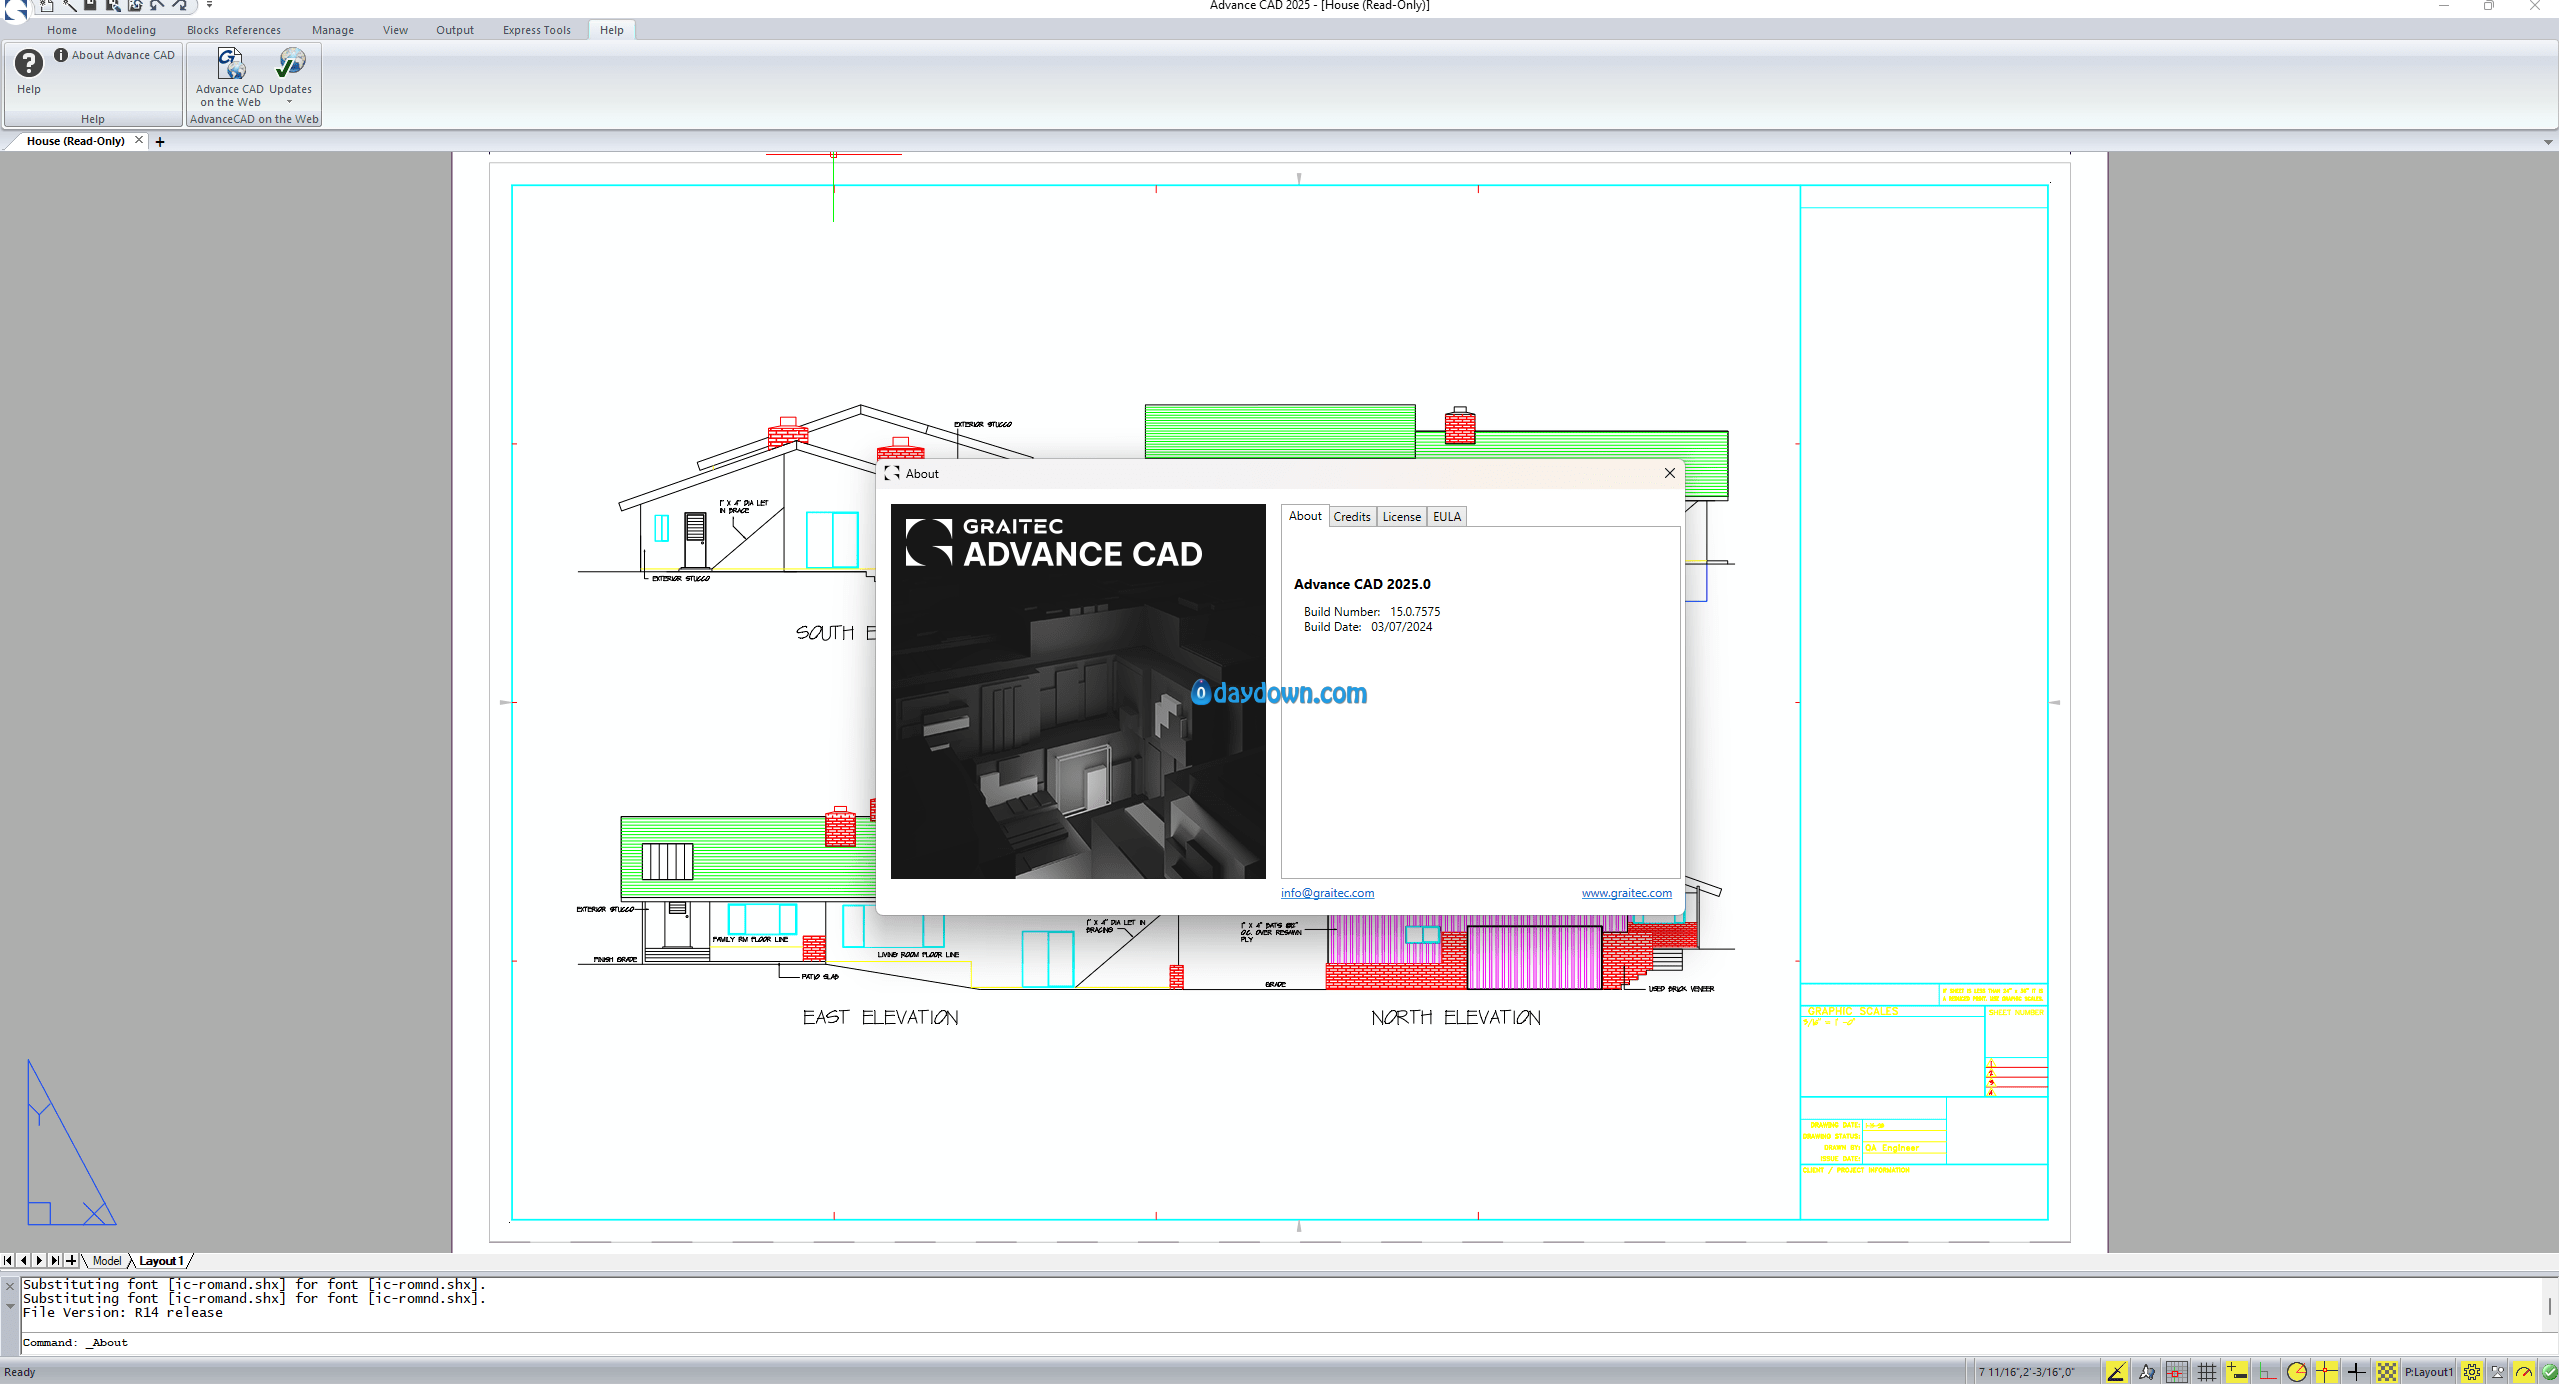Image resolution: width=2559 pixels, height=1384 pixels.
Task: Expand the Updates dropdown arrow
Action: 290,102
